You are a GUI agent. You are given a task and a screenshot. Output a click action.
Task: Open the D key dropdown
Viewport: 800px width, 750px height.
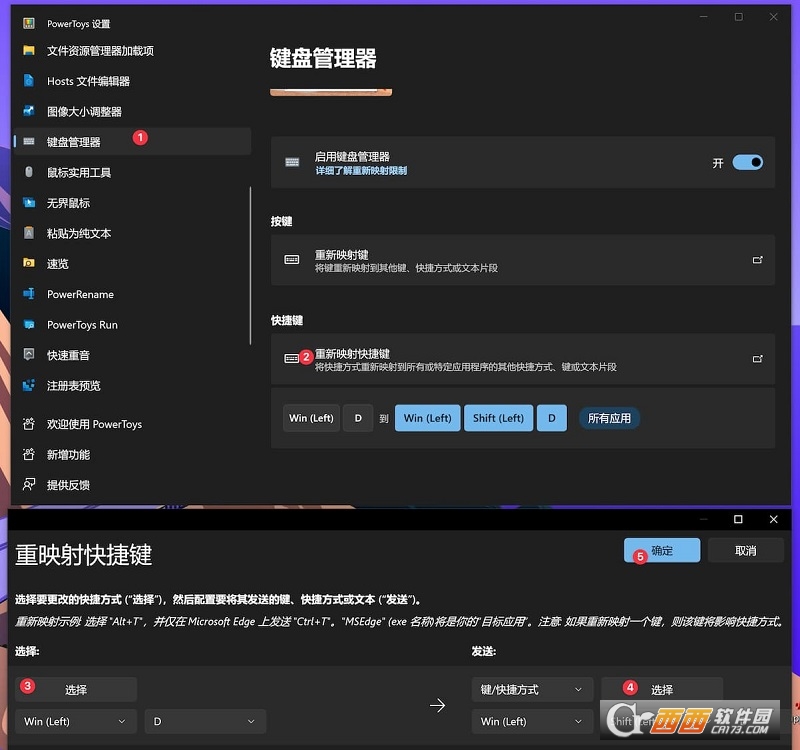[x=205, y=721]
